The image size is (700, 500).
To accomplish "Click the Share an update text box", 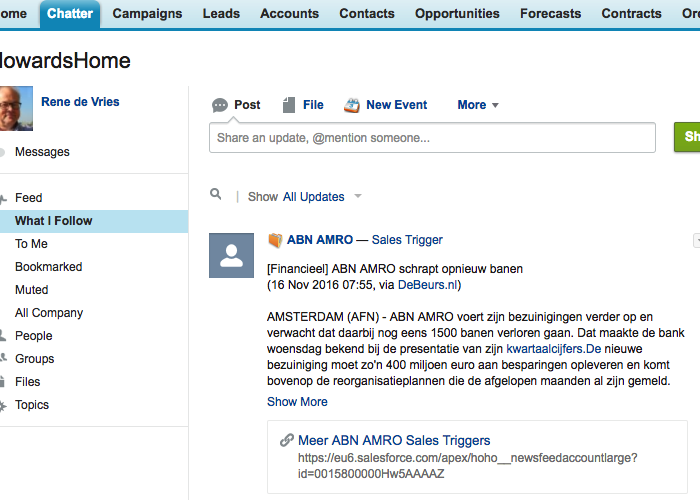I will (x=432, y=138).
